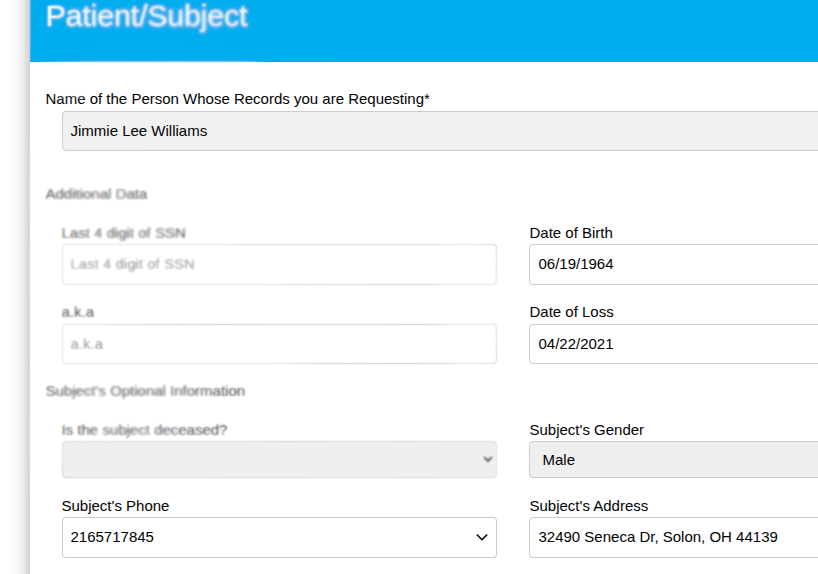Click into the a.k.a text box
The width and height of the screenshot is (818, 574).
tap(279, 344)
